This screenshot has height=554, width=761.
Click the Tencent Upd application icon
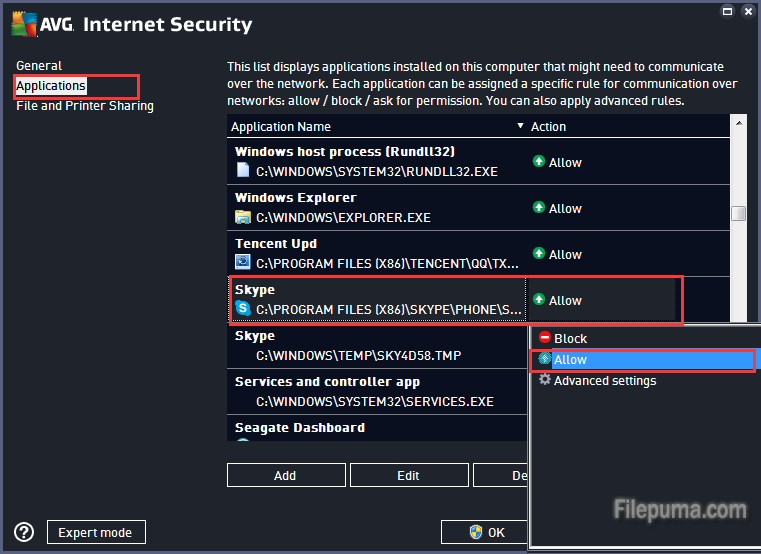[x=243, y=262]
